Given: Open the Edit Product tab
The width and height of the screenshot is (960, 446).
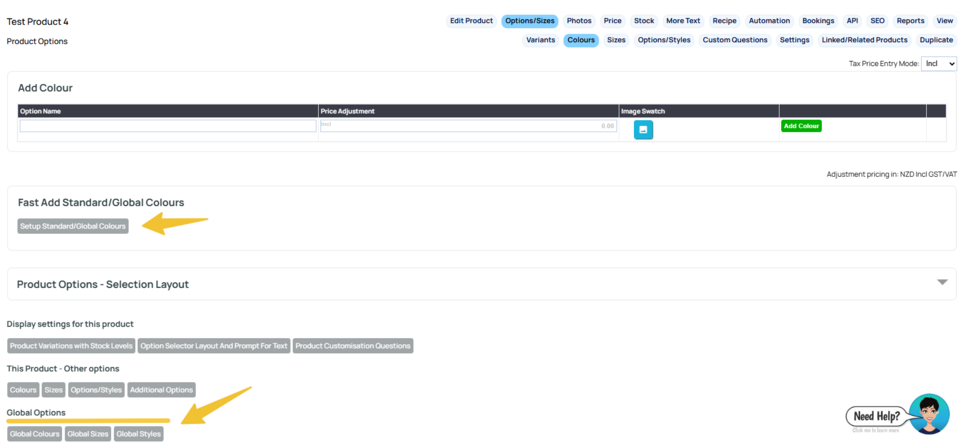Looking at the screenshot, I should tap(471, 21).
